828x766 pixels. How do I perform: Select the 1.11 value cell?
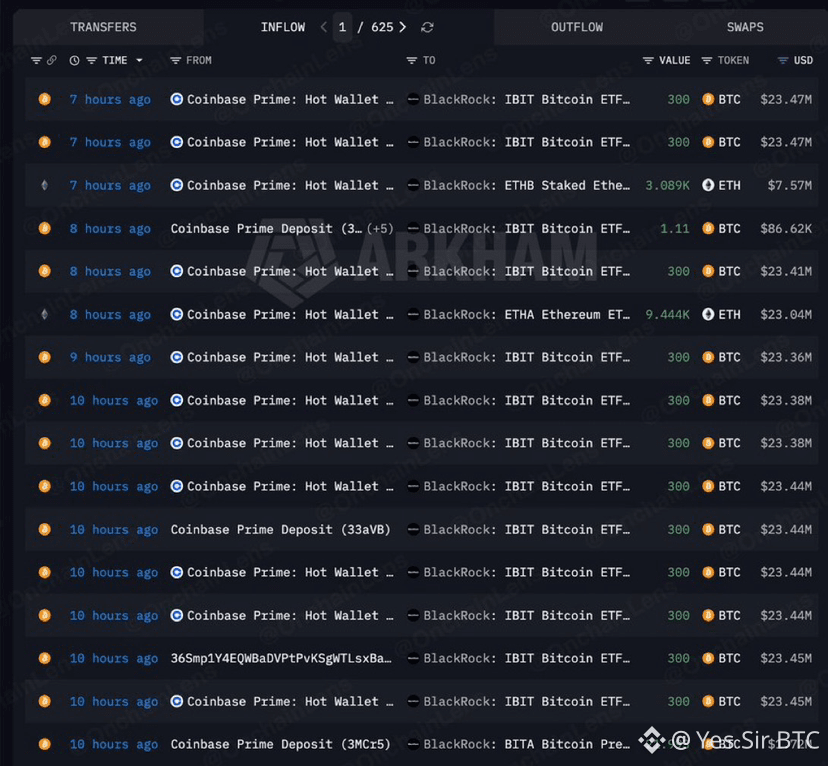674,229
